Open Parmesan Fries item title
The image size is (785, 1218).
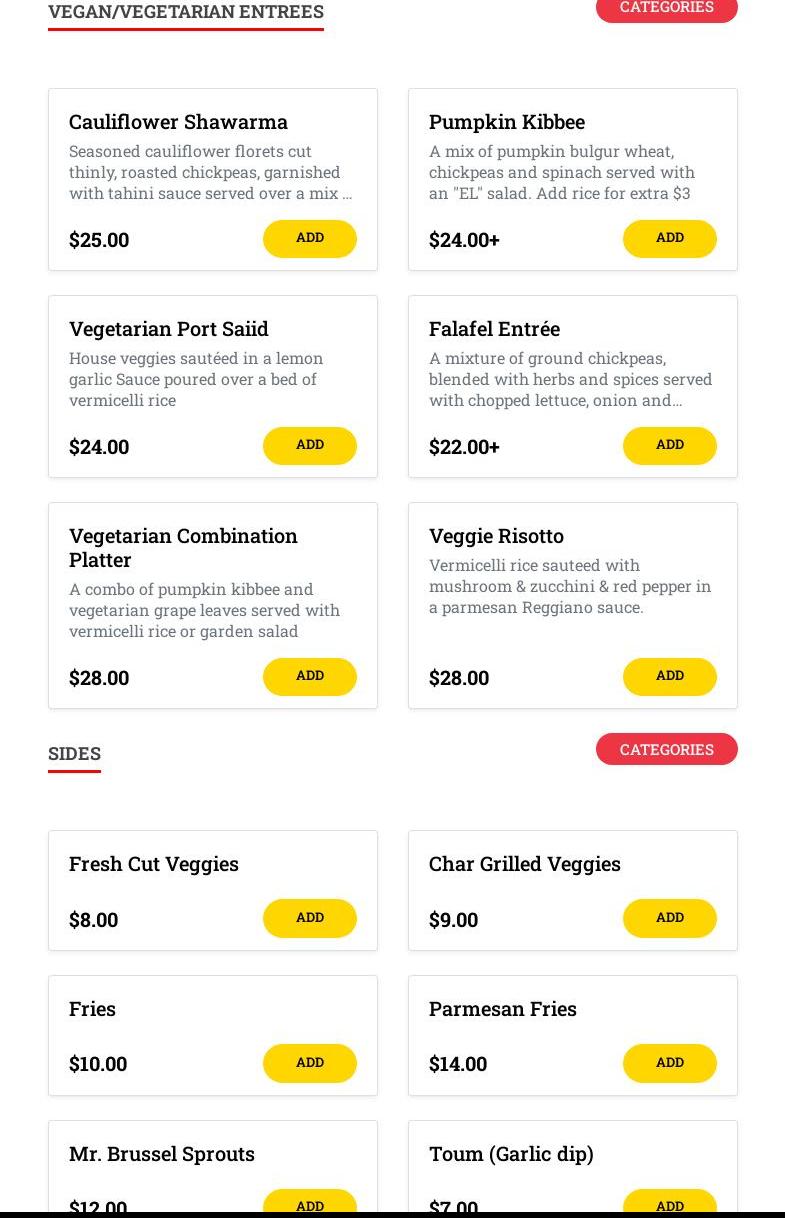(503, 1009)
